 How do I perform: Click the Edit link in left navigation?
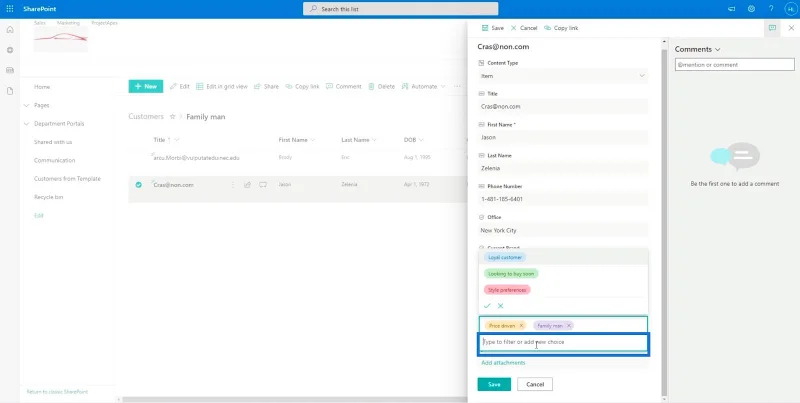[x=39, y=215]
